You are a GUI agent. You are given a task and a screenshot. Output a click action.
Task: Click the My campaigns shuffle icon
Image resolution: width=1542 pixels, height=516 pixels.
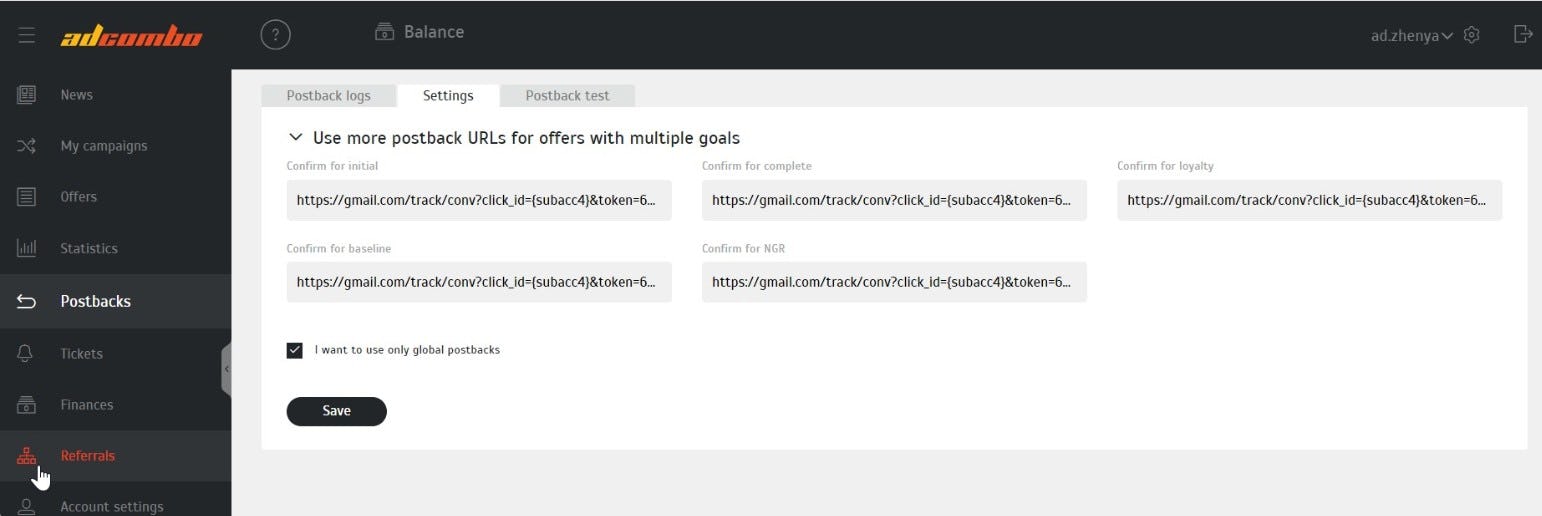pyautogui.click(x=26, y=146)
